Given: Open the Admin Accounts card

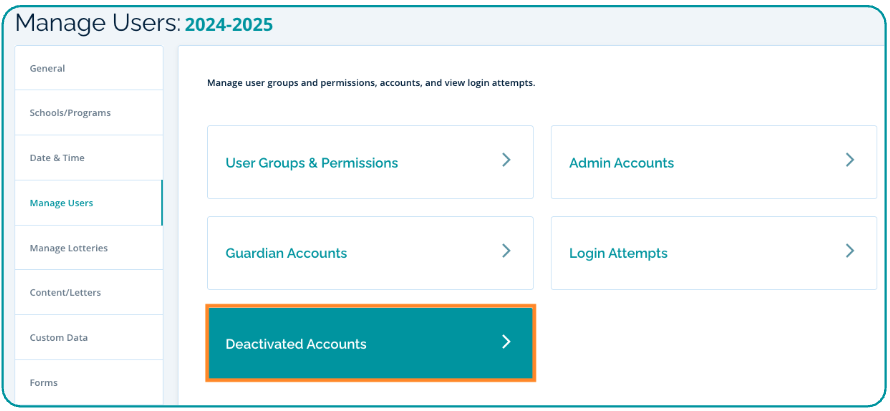Looking at the screenshot, I should tap(621, 163).
